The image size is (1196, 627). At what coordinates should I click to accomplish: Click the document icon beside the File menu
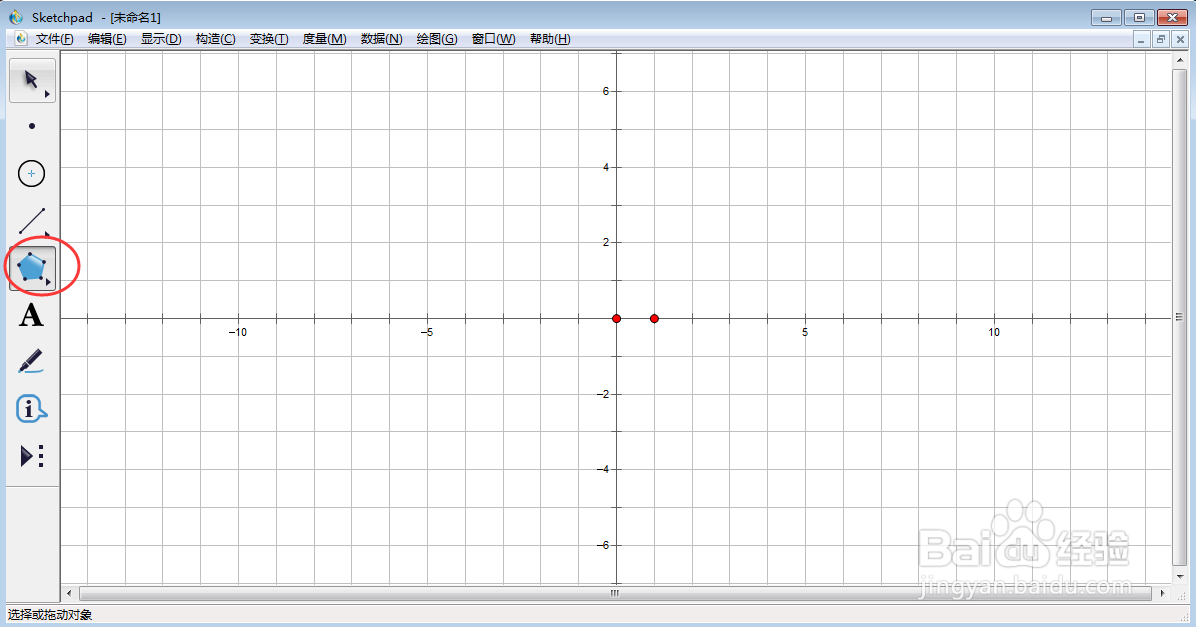click(21, 38)
